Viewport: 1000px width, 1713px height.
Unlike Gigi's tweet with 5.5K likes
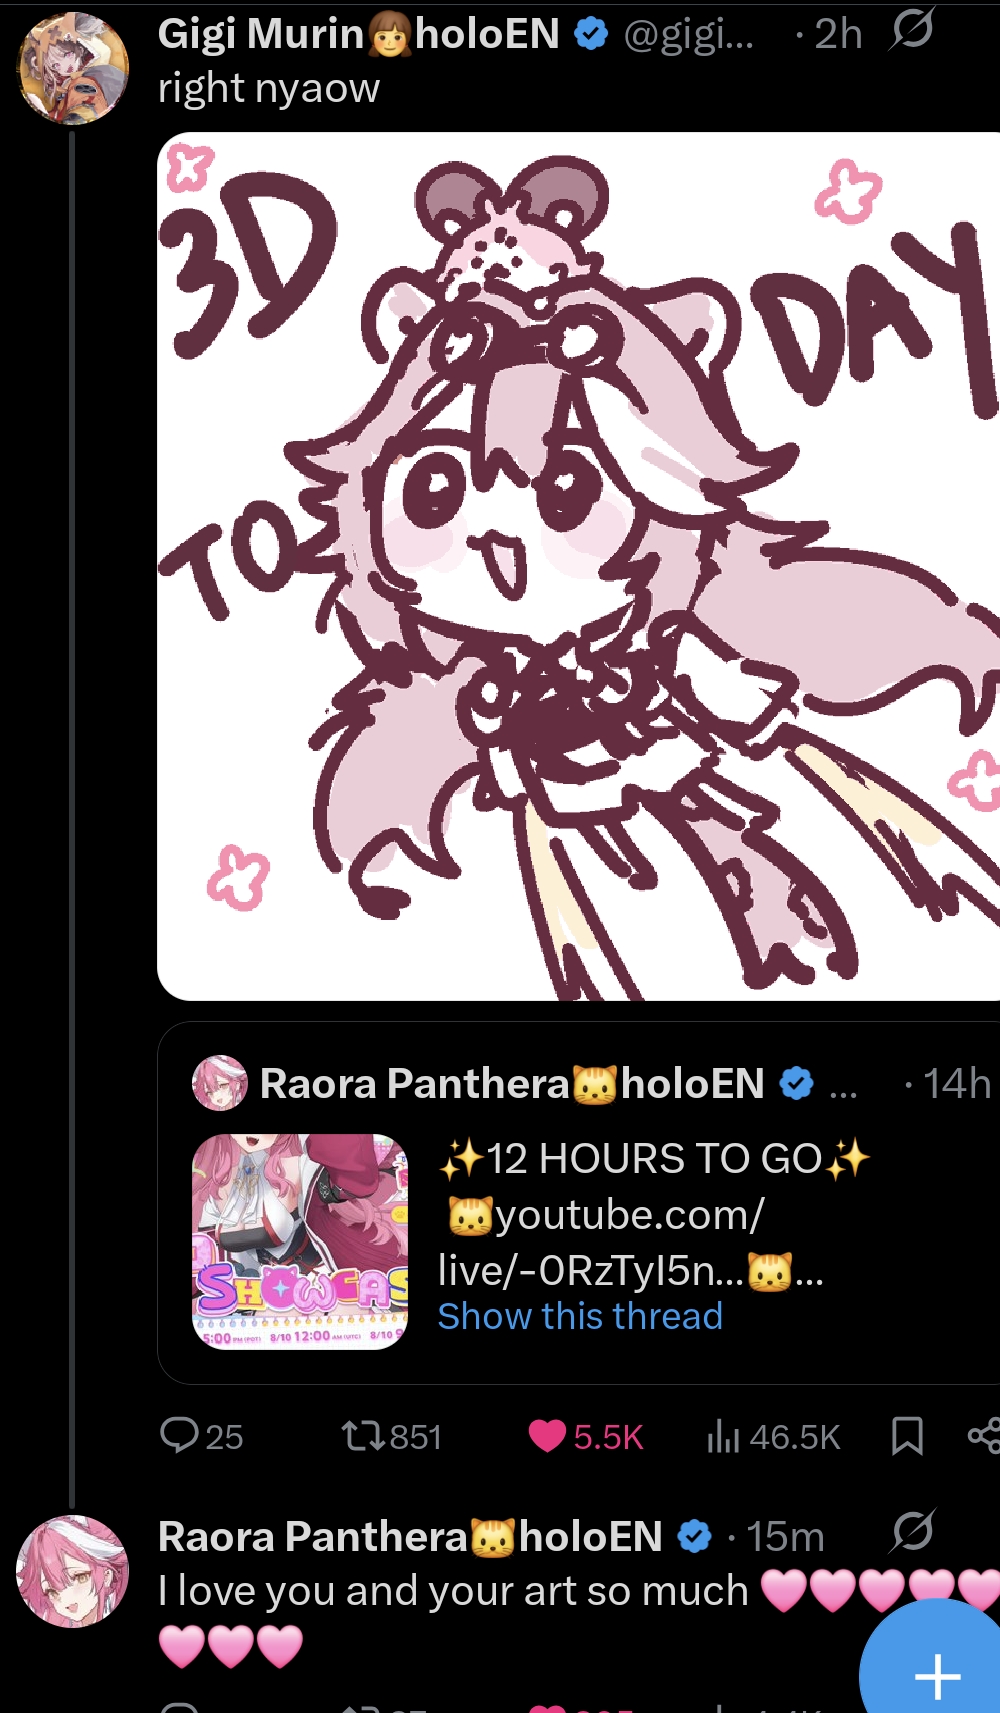point(586,1437)
